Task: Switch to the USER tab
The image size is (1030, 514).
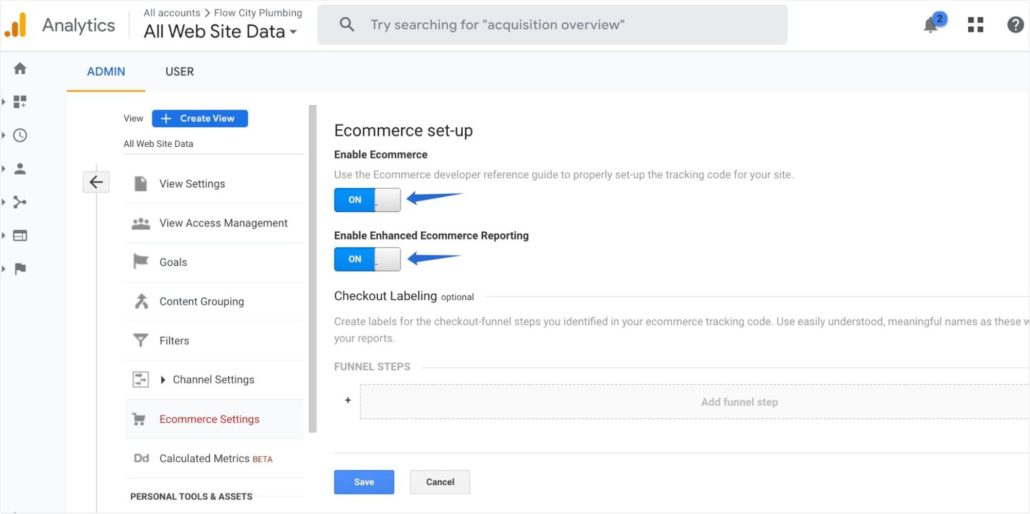Action: tap(179, 72)
